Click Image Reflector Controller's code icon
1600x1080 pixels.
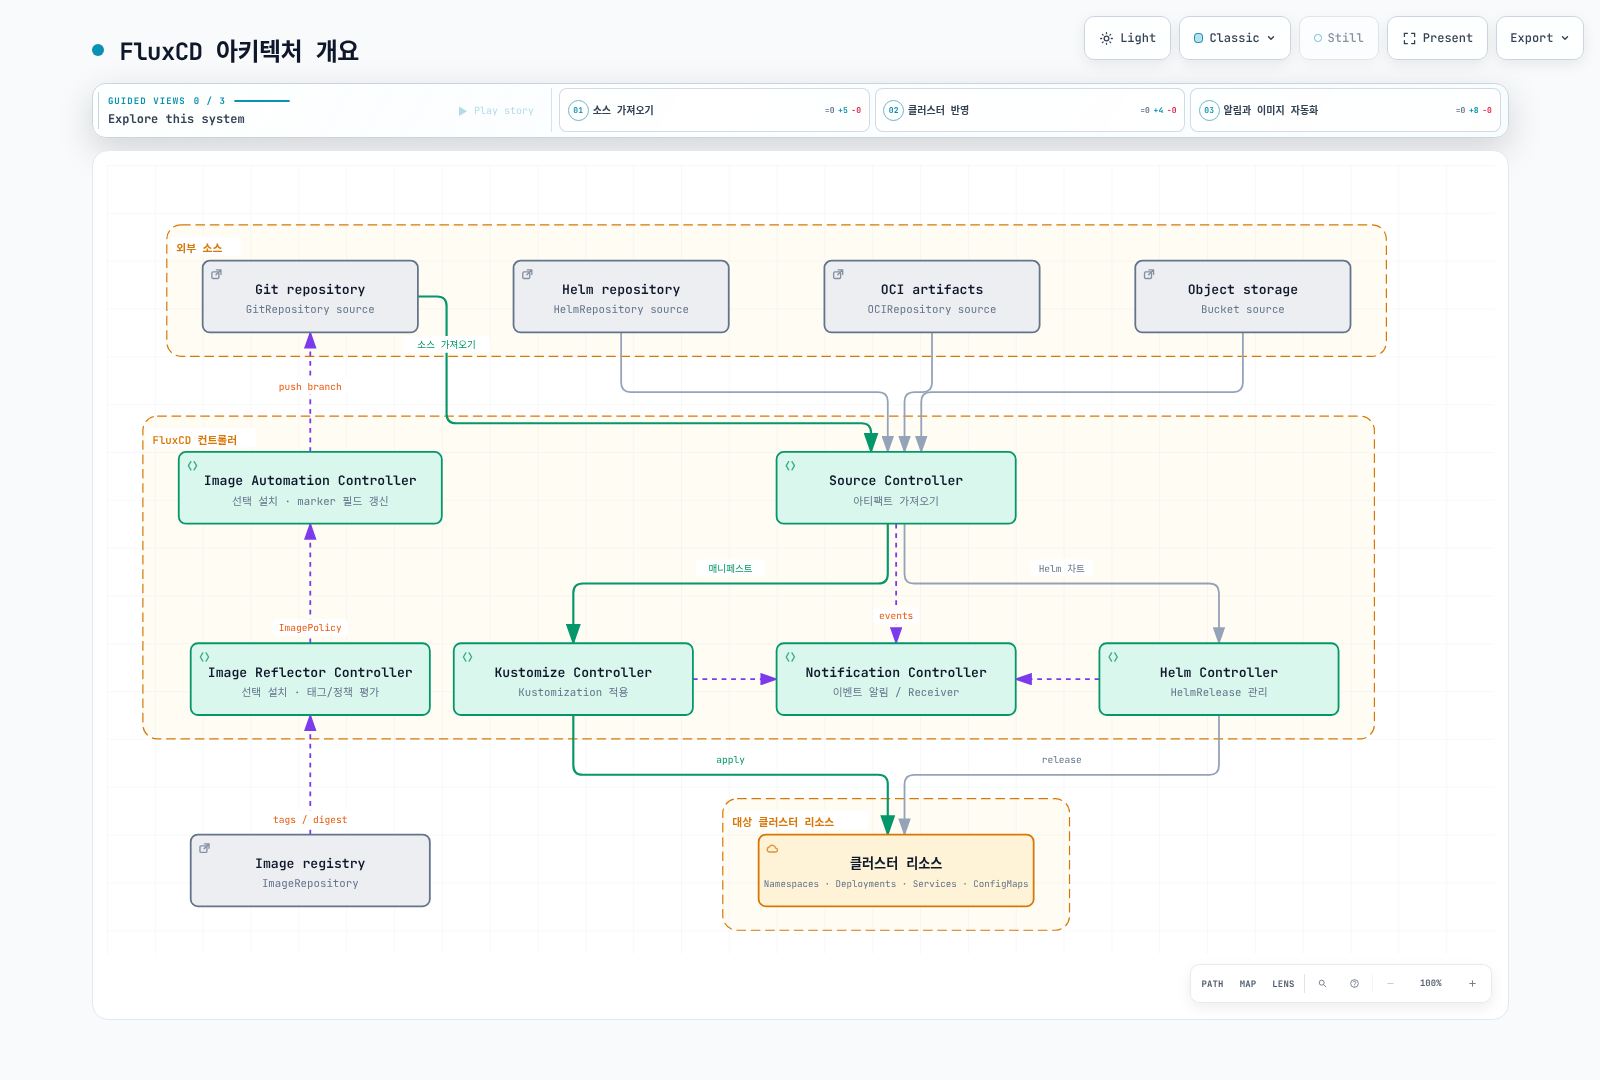(204, 657)
